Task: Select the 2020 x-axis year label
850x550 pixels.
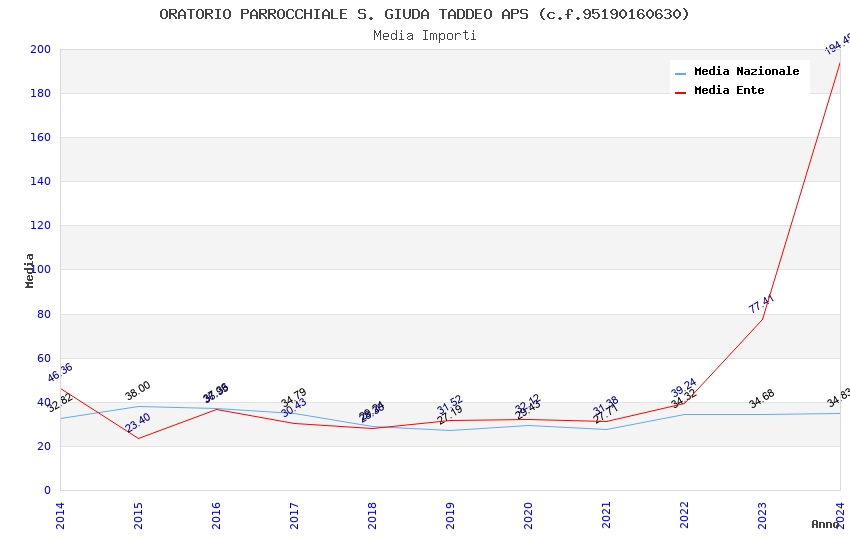Action: tap(528, 515)
